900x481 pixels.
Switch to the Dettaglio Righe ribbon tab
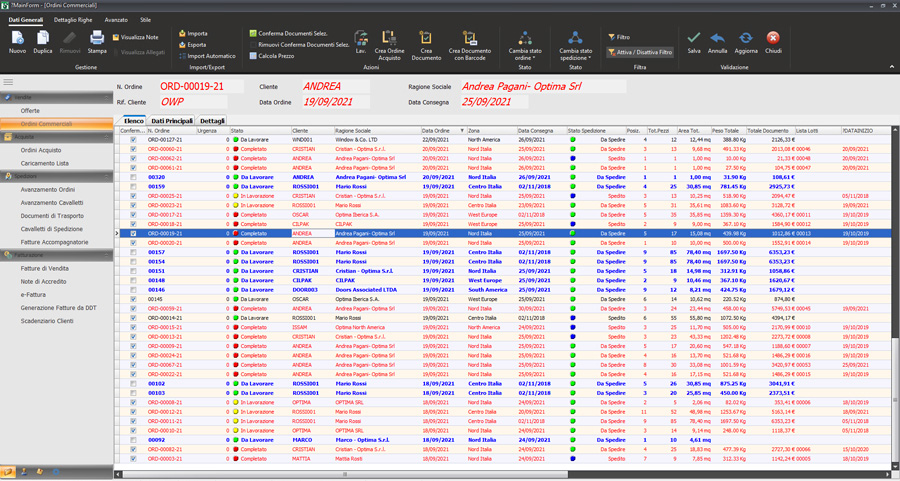click(73, 20)
